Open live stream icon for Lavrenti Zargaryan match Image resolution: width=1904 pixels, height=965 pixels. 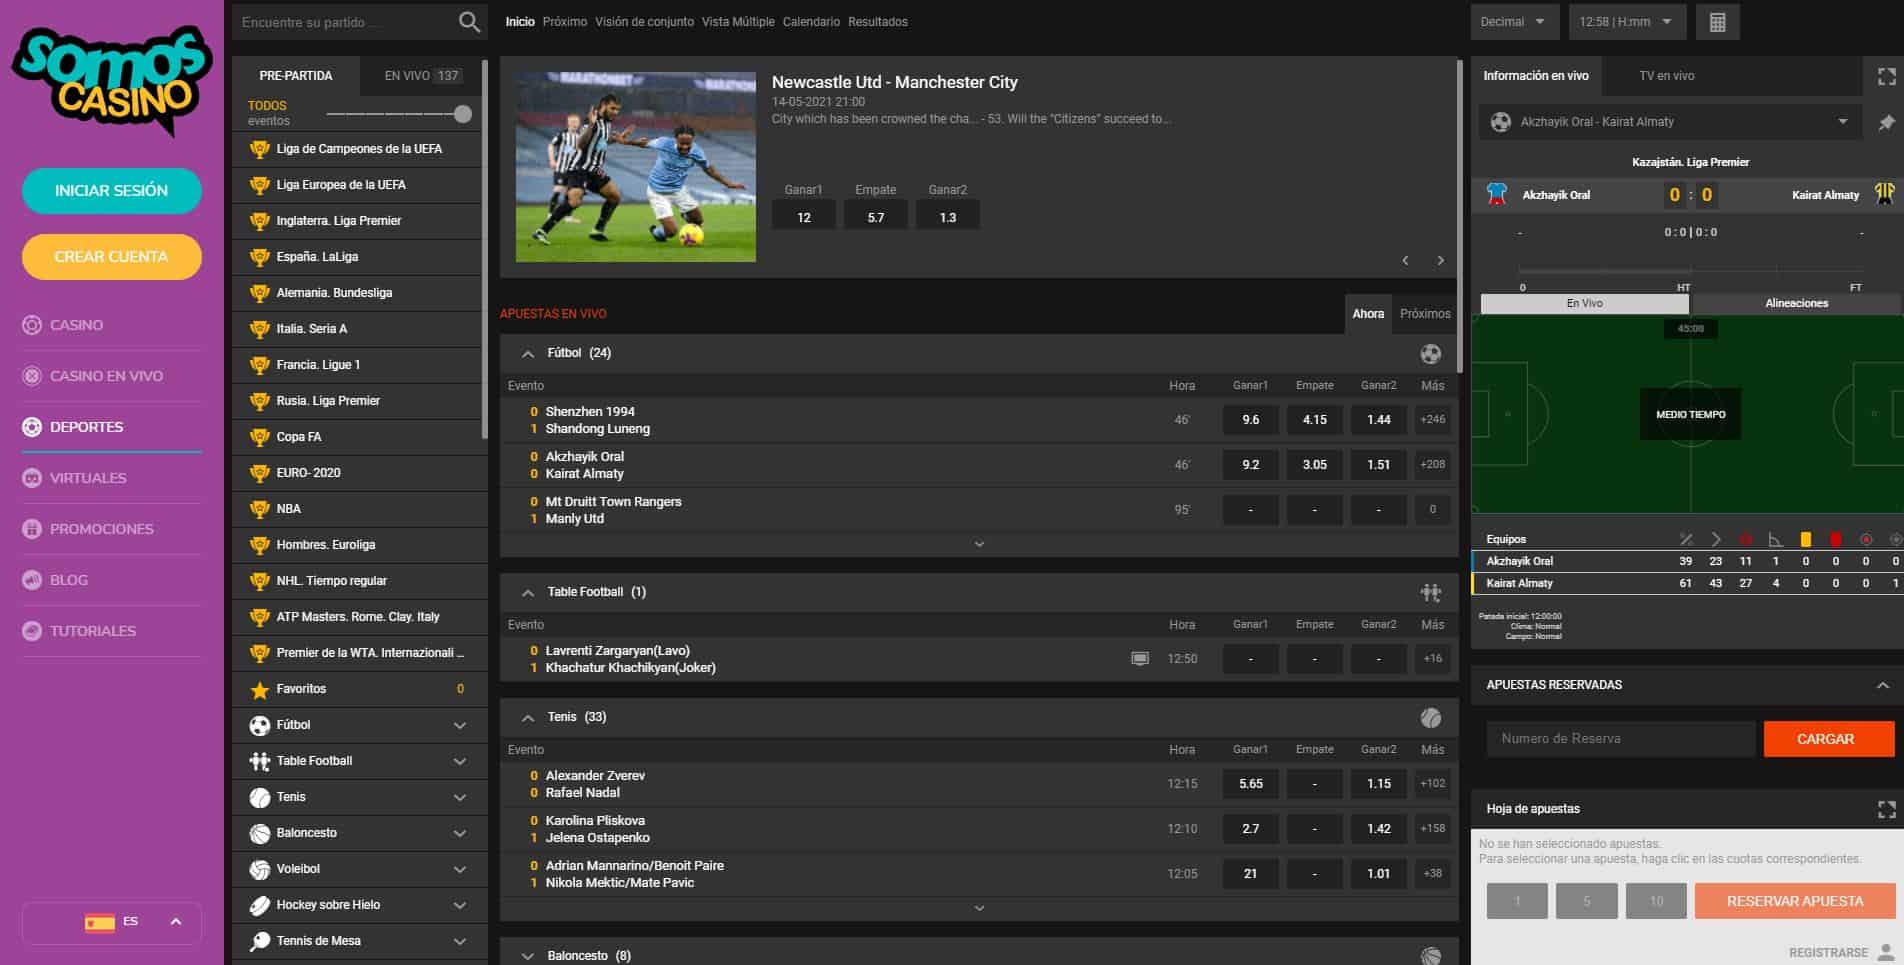point(1140,659)
